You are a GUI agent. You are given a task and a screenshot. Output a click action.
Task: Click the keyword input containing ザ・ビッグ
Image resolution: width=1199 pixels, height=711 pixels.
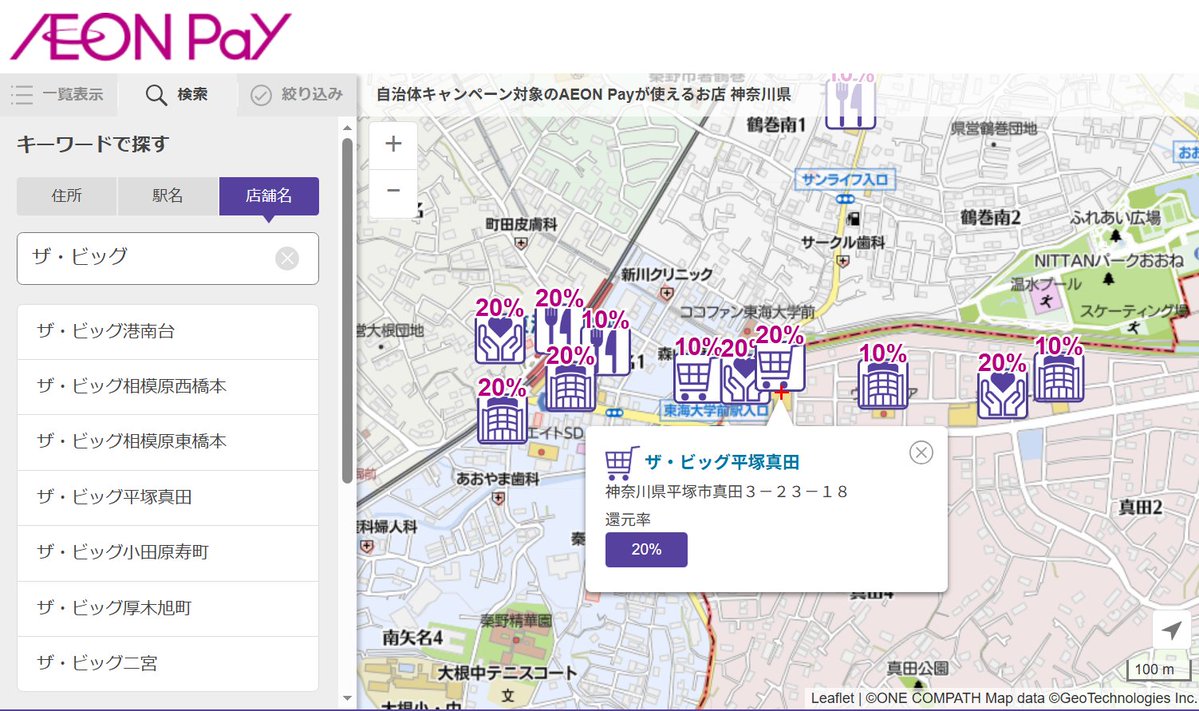point(167,258)
